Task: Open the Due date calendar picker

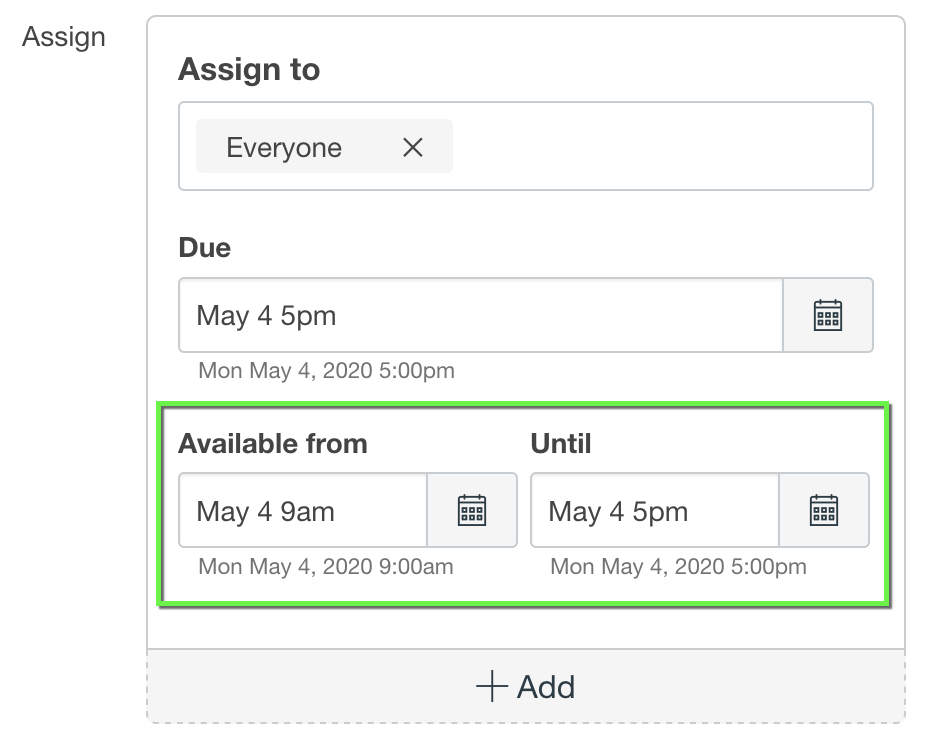Action: coord(827,315)
